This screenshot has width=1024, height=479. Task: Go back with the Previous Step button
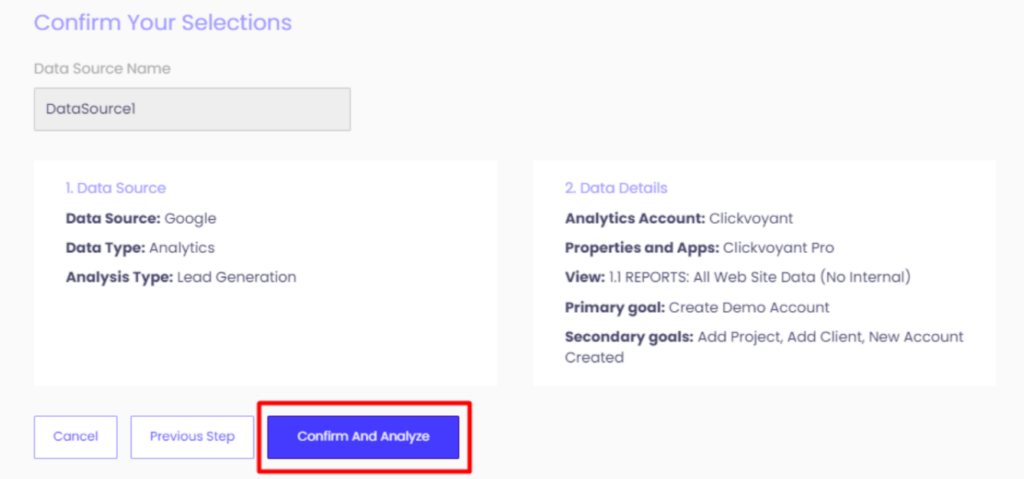pos(192,437)
